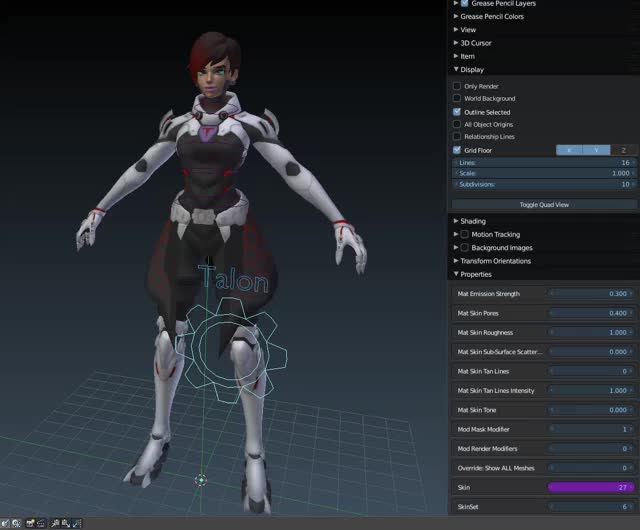Select the gear-shaped rig control in the viewport
The image size is (640, 530).
[x=231, y=349]
